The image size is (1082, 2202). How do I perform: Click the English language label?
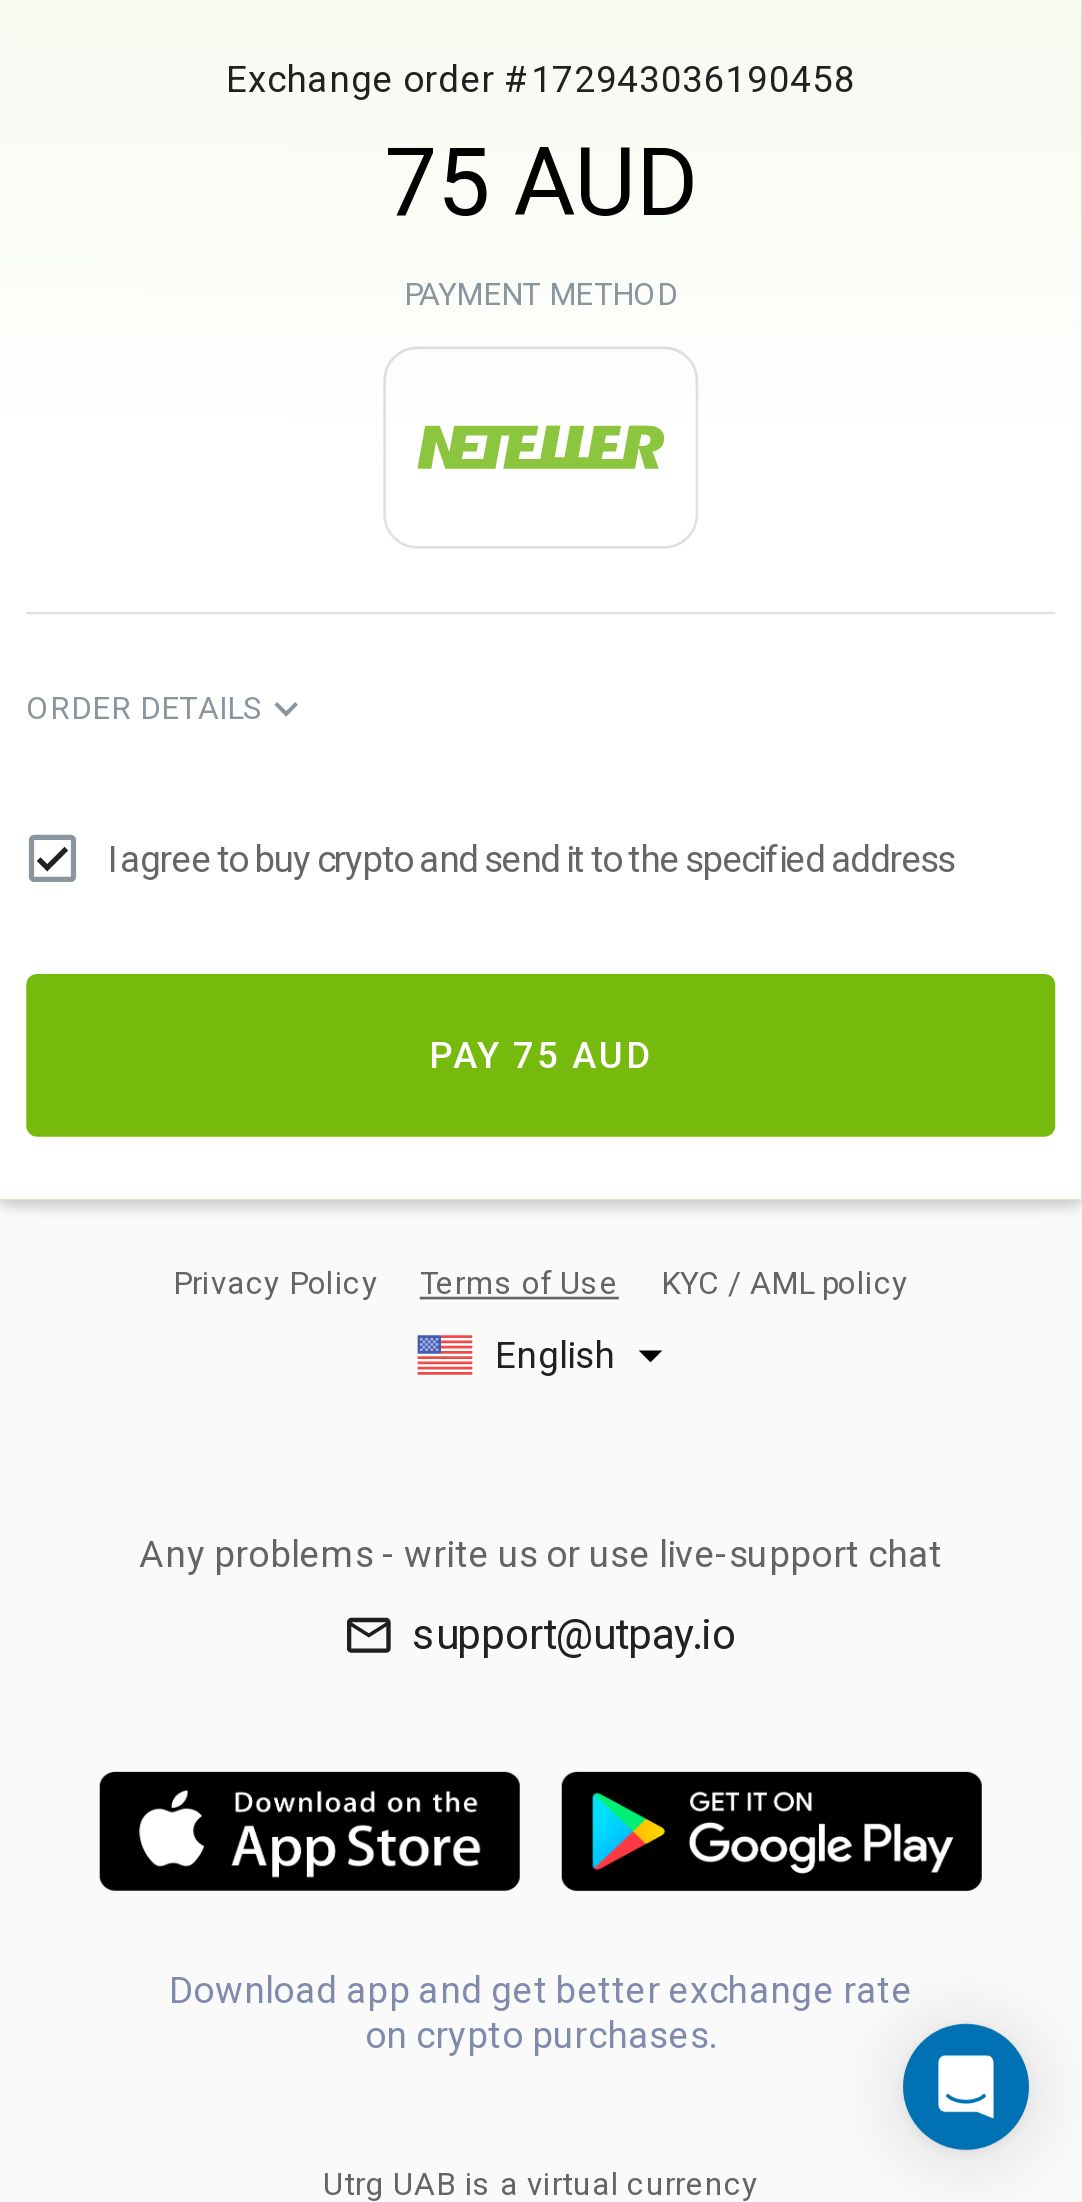point(554,1356)
